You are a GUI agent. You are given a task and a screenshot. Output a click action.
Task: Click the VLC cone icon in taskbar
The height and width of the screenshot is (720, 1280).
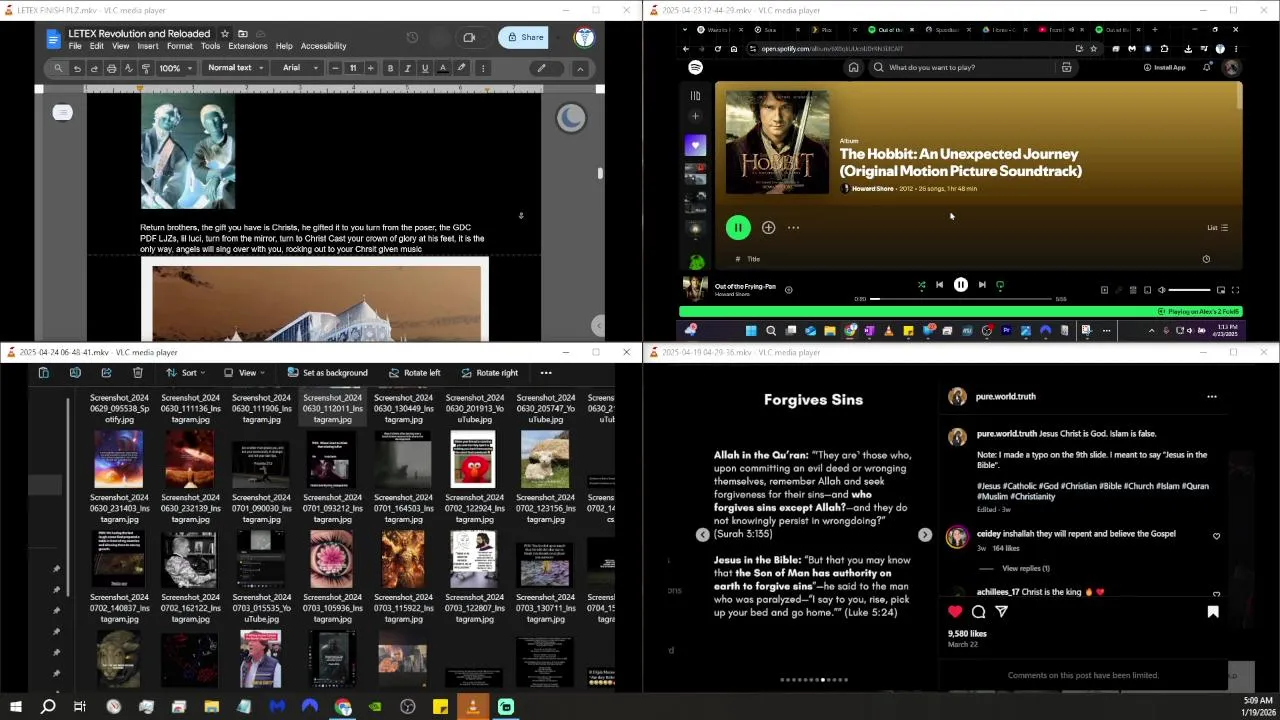(473, 707)
